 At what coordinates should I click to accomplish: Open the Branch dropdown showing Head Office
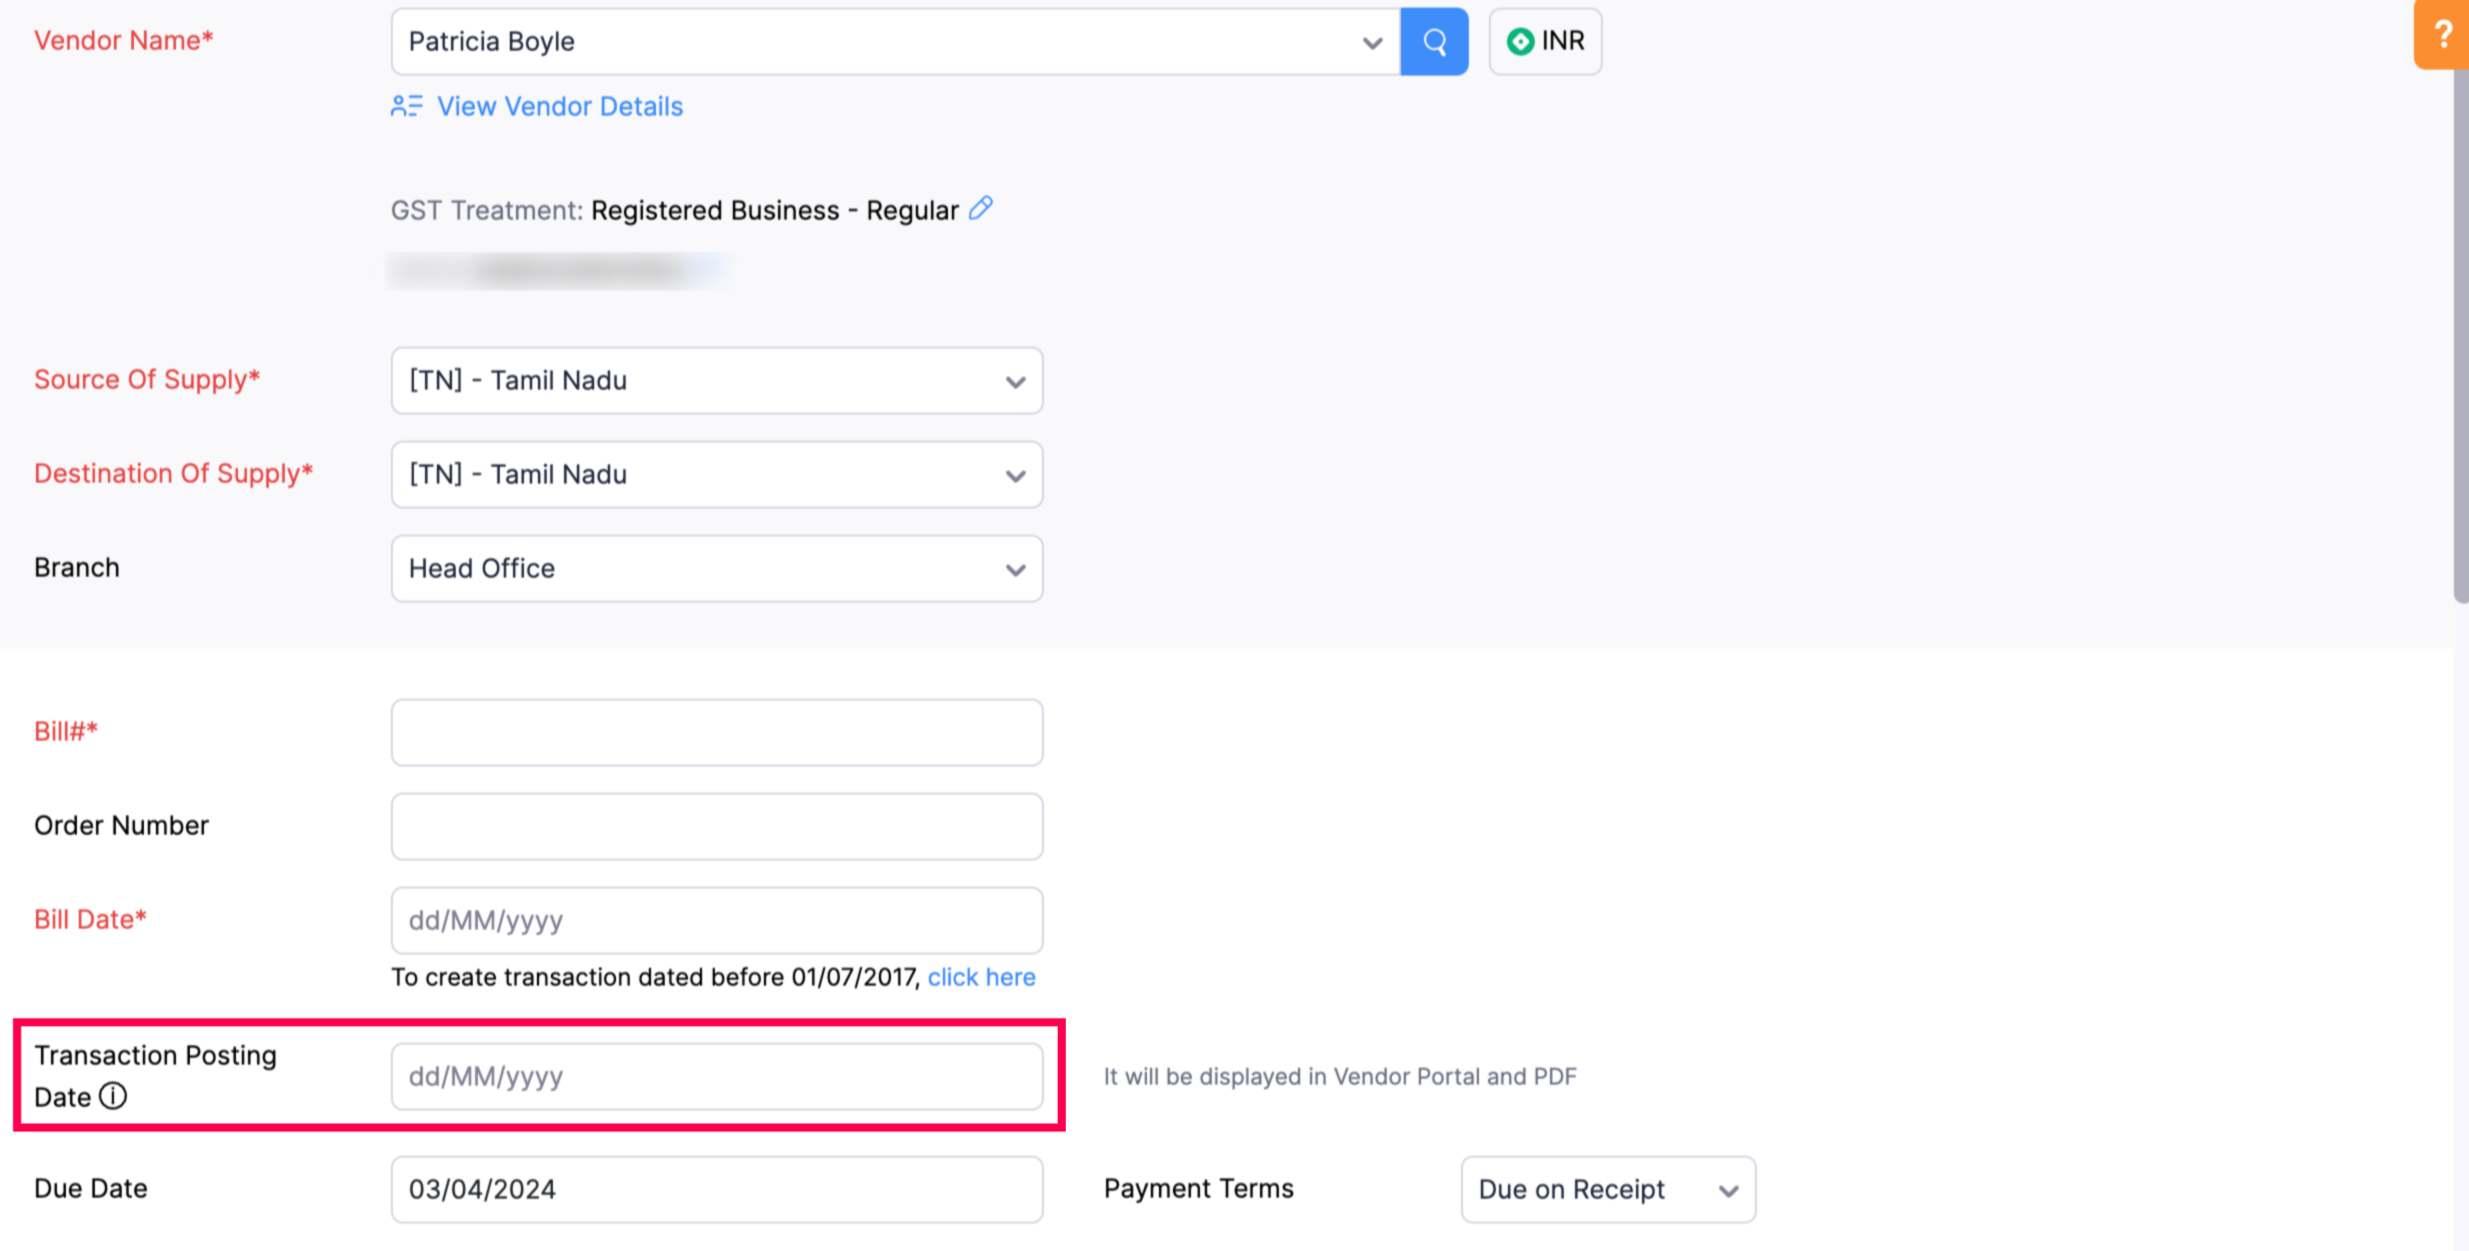1015,568
